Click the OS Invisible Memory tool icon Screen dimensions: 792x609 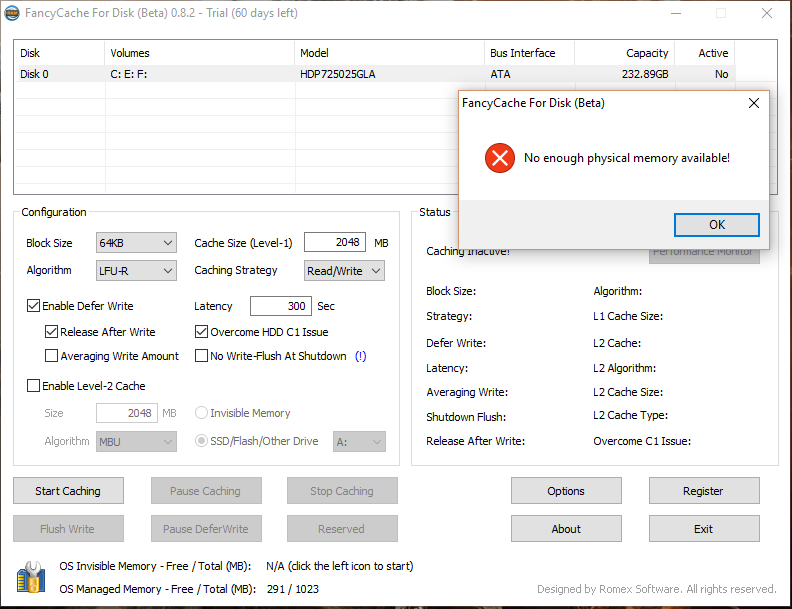point(31,577)
